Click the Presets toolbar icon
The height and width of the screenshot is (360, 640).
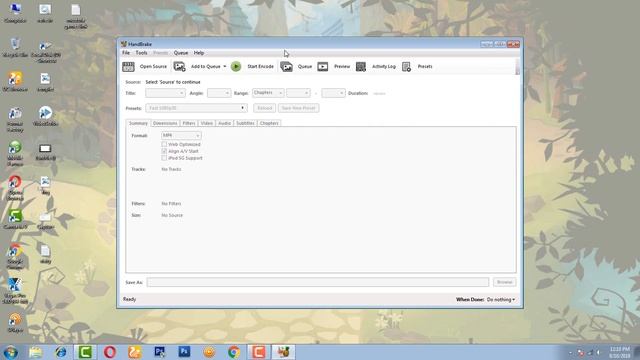point(406,67)
